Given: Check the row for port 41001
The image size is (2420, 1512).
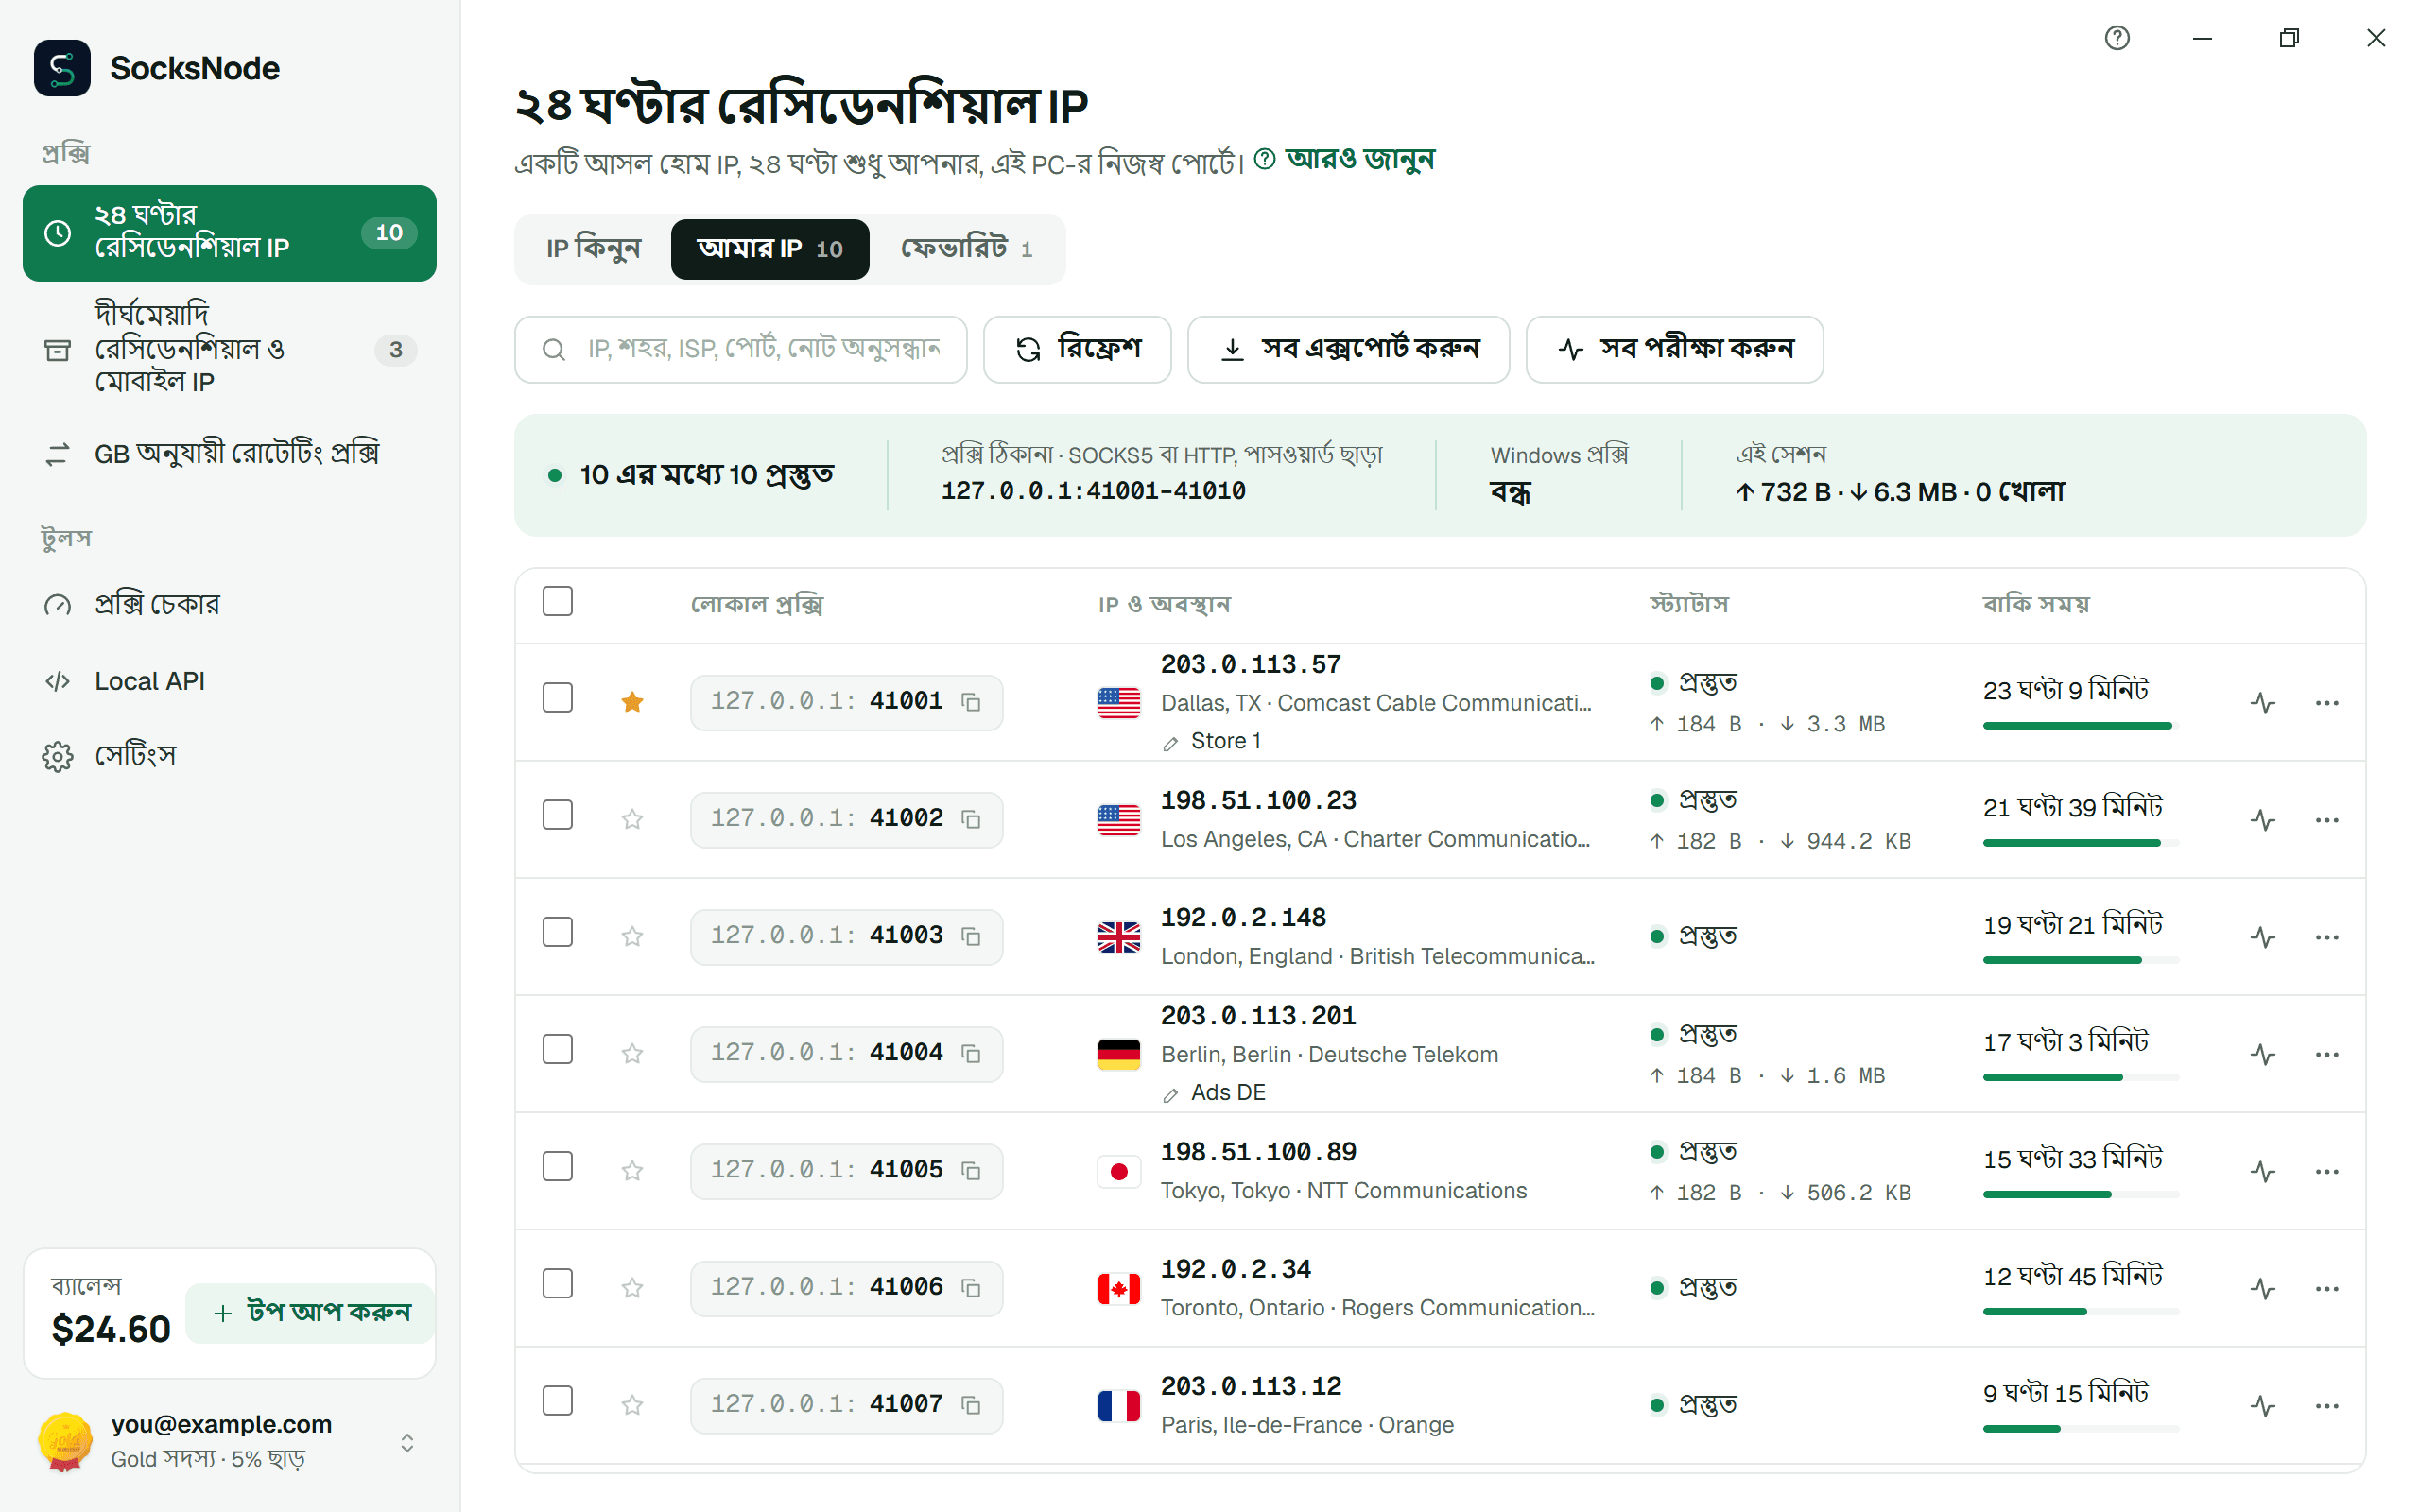Looking at the screenshot, I should coord(557,697).
